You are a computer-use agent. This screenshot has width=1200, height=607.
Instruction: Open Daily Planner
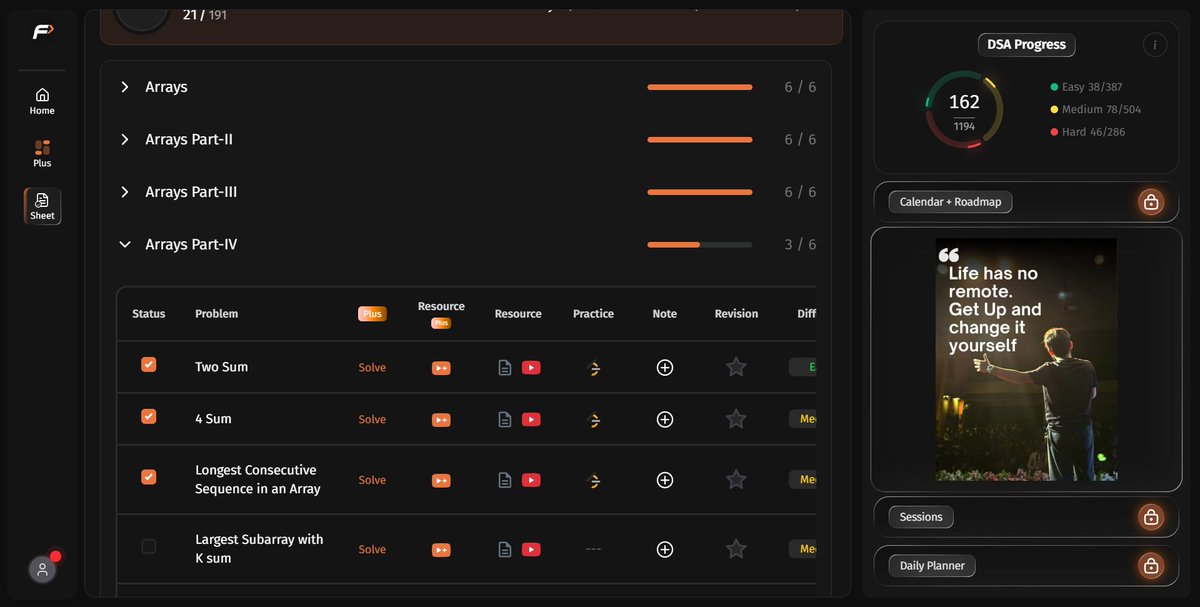click(932, 566)
